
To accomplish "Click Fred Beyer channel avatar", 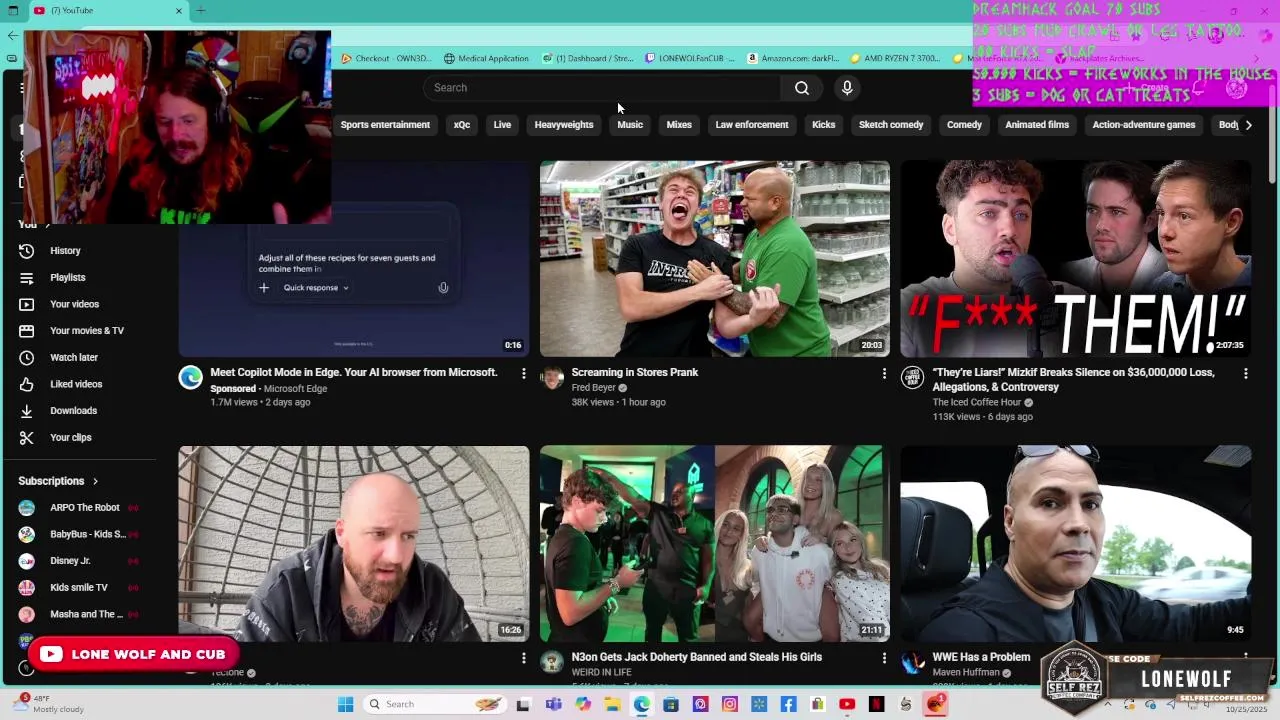I will (552, 377).
